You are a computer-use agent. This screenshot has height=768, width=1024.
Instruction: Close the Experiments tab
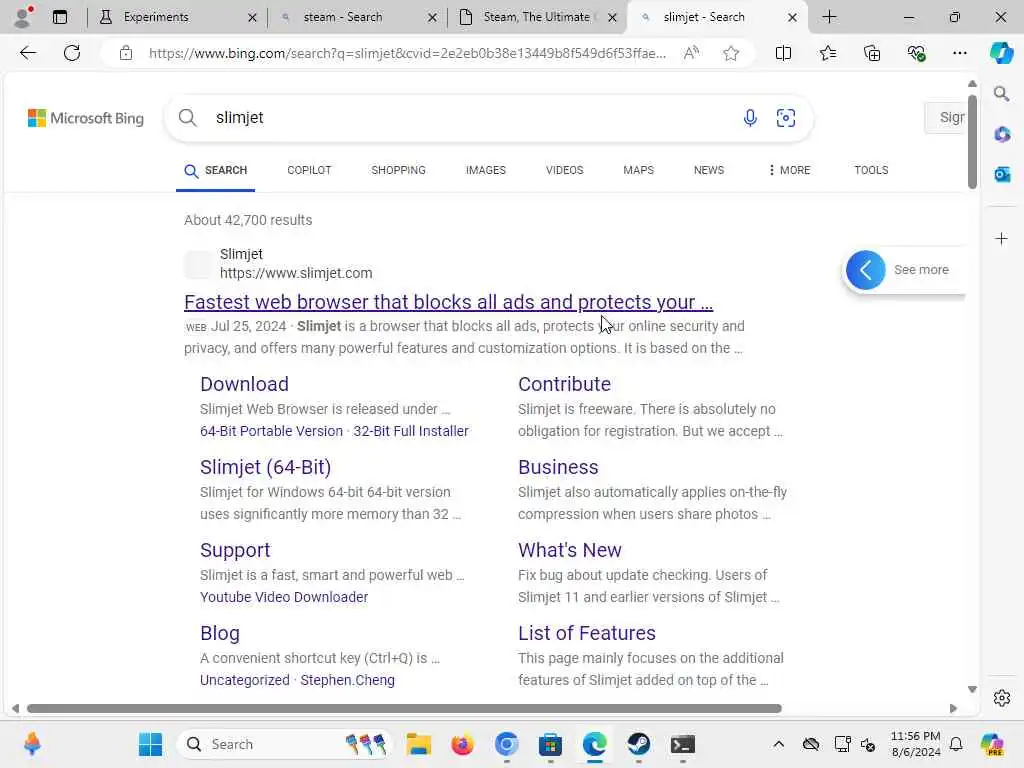click(x=252, y=18)
